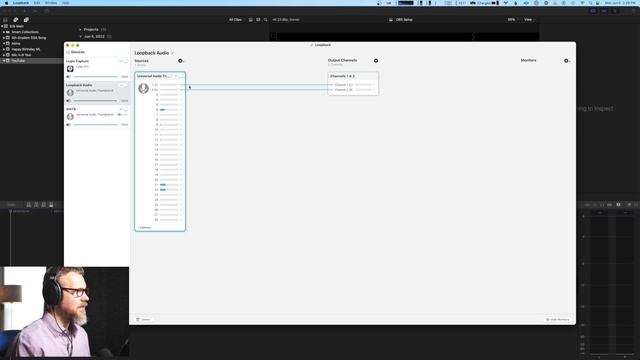
Task: Add an output channel with the plus button
Action: point(376,61)
